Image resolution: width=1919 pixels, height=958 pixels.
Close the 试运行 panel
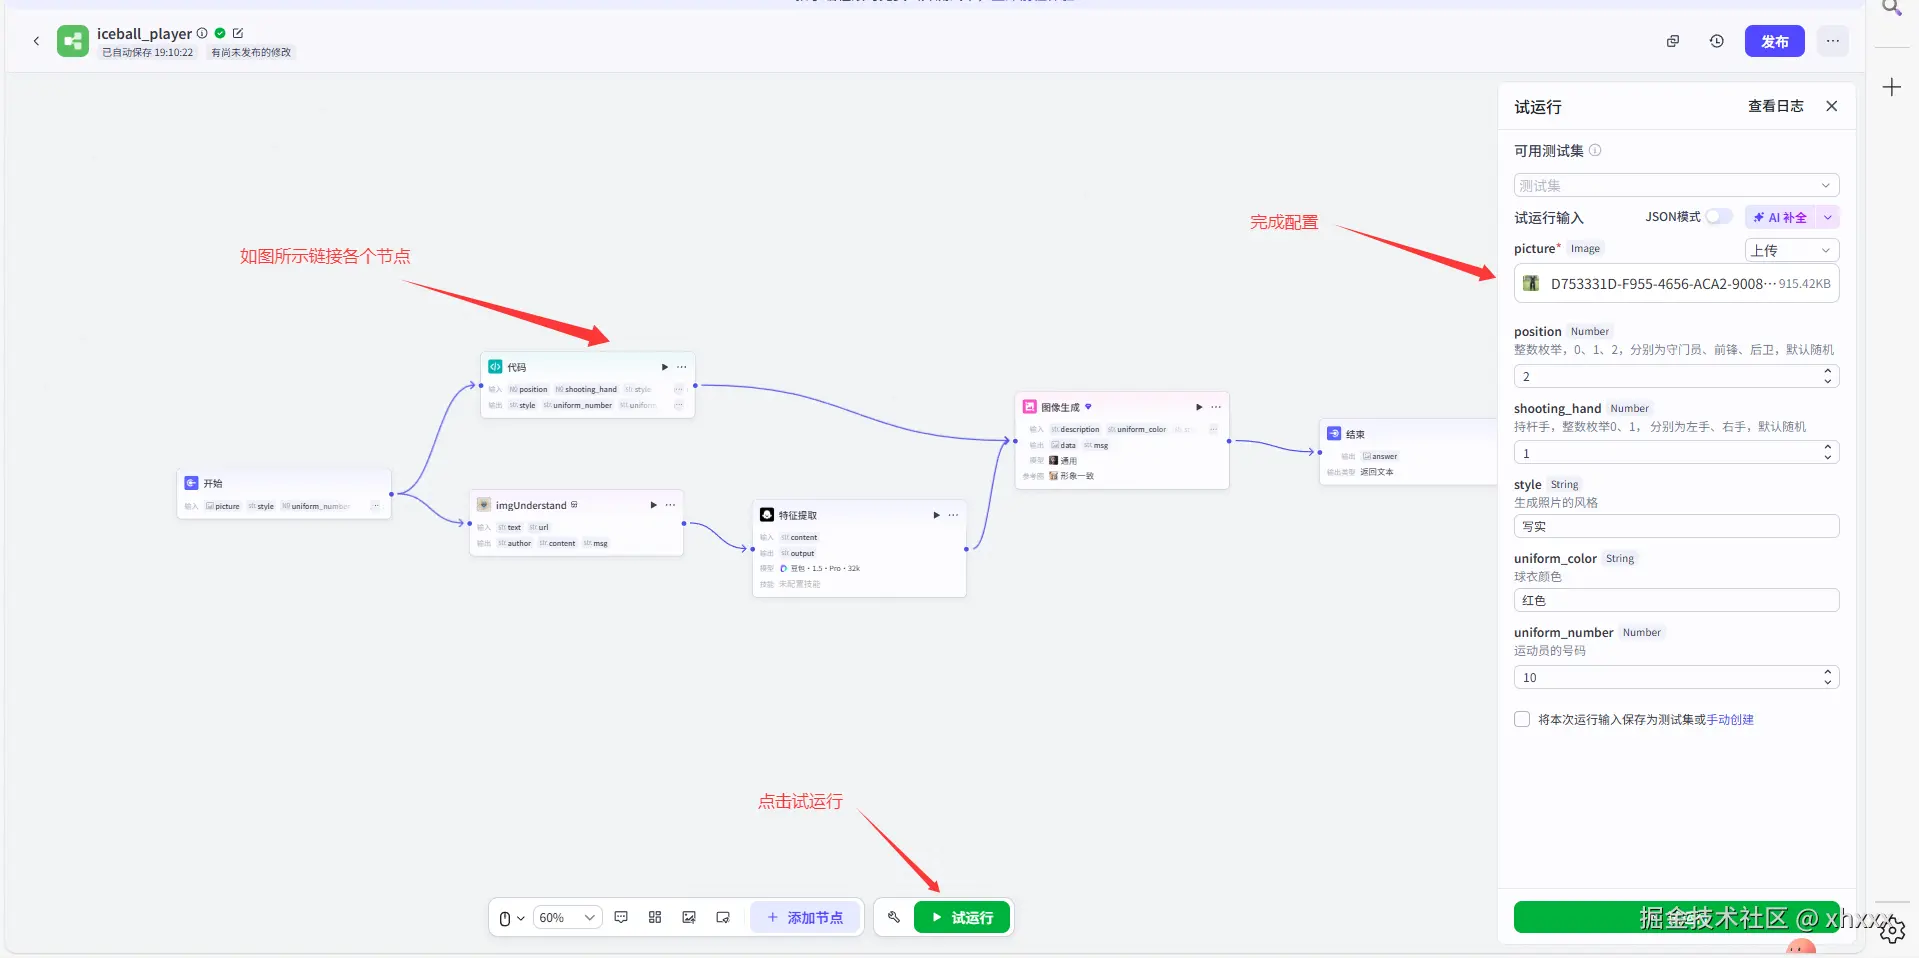pos(1831,106)
